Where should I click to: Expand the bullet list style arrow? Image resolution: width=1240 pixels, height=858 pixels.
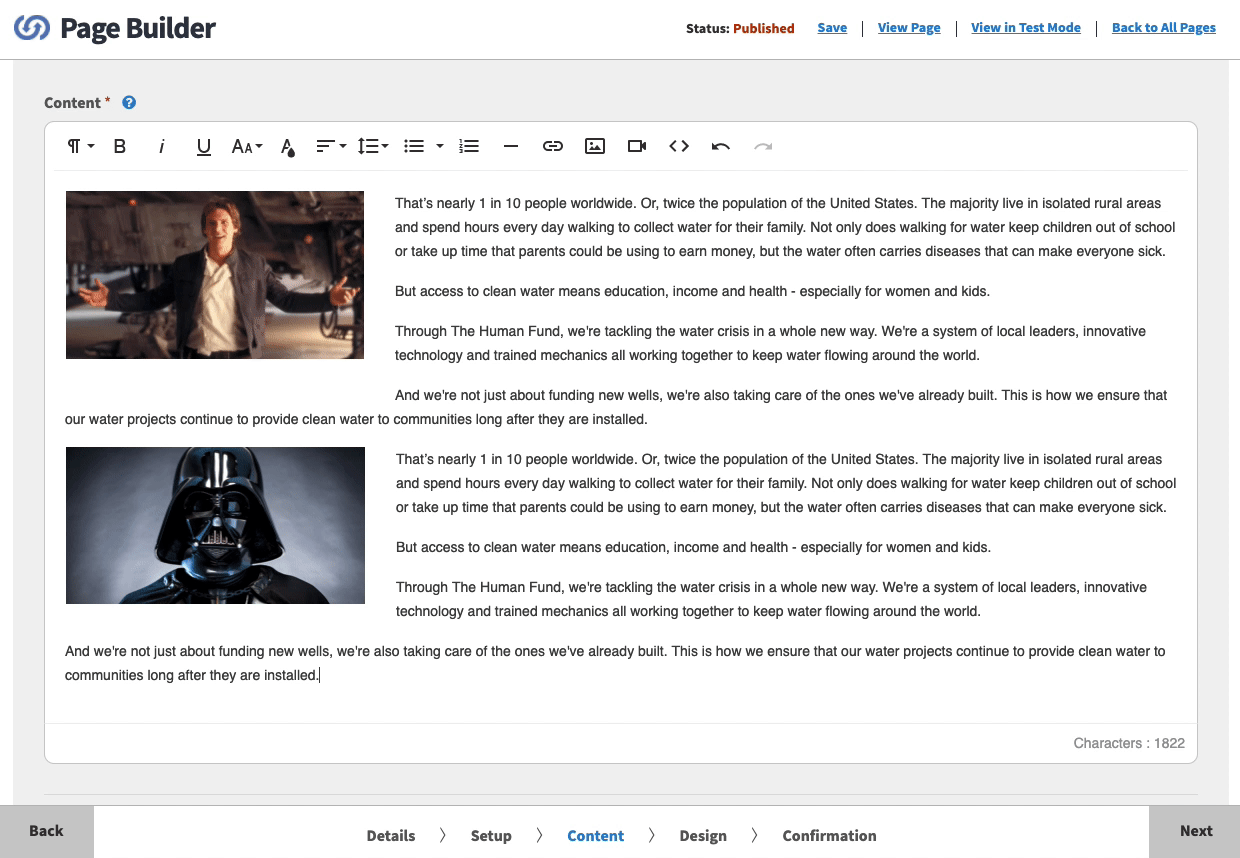pyautogui.click(x=440, y=146)
